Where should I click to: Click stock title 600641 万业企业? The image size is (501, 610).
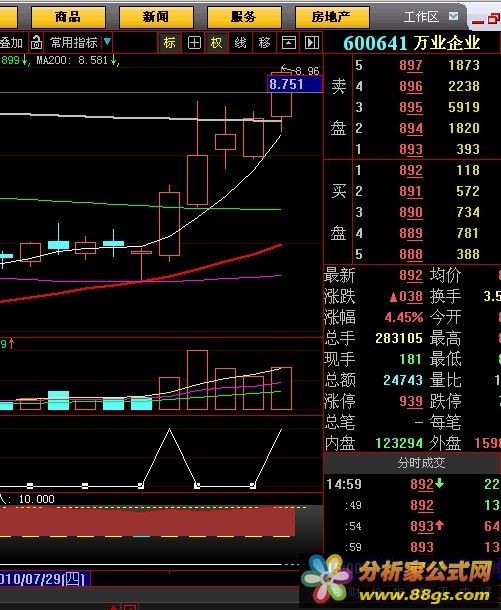tap(412, 43)
